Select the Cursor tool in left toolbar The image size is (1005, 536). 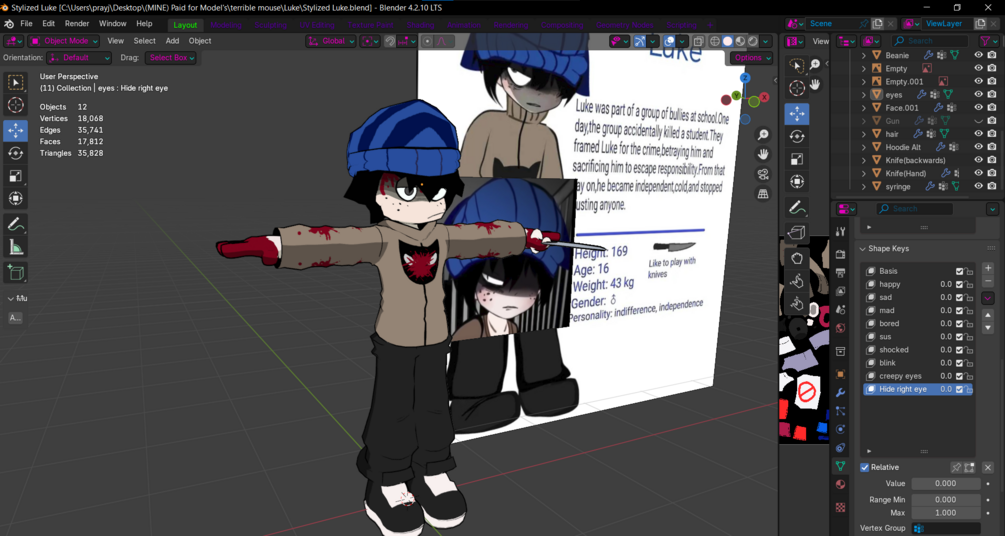coord(15,106)
